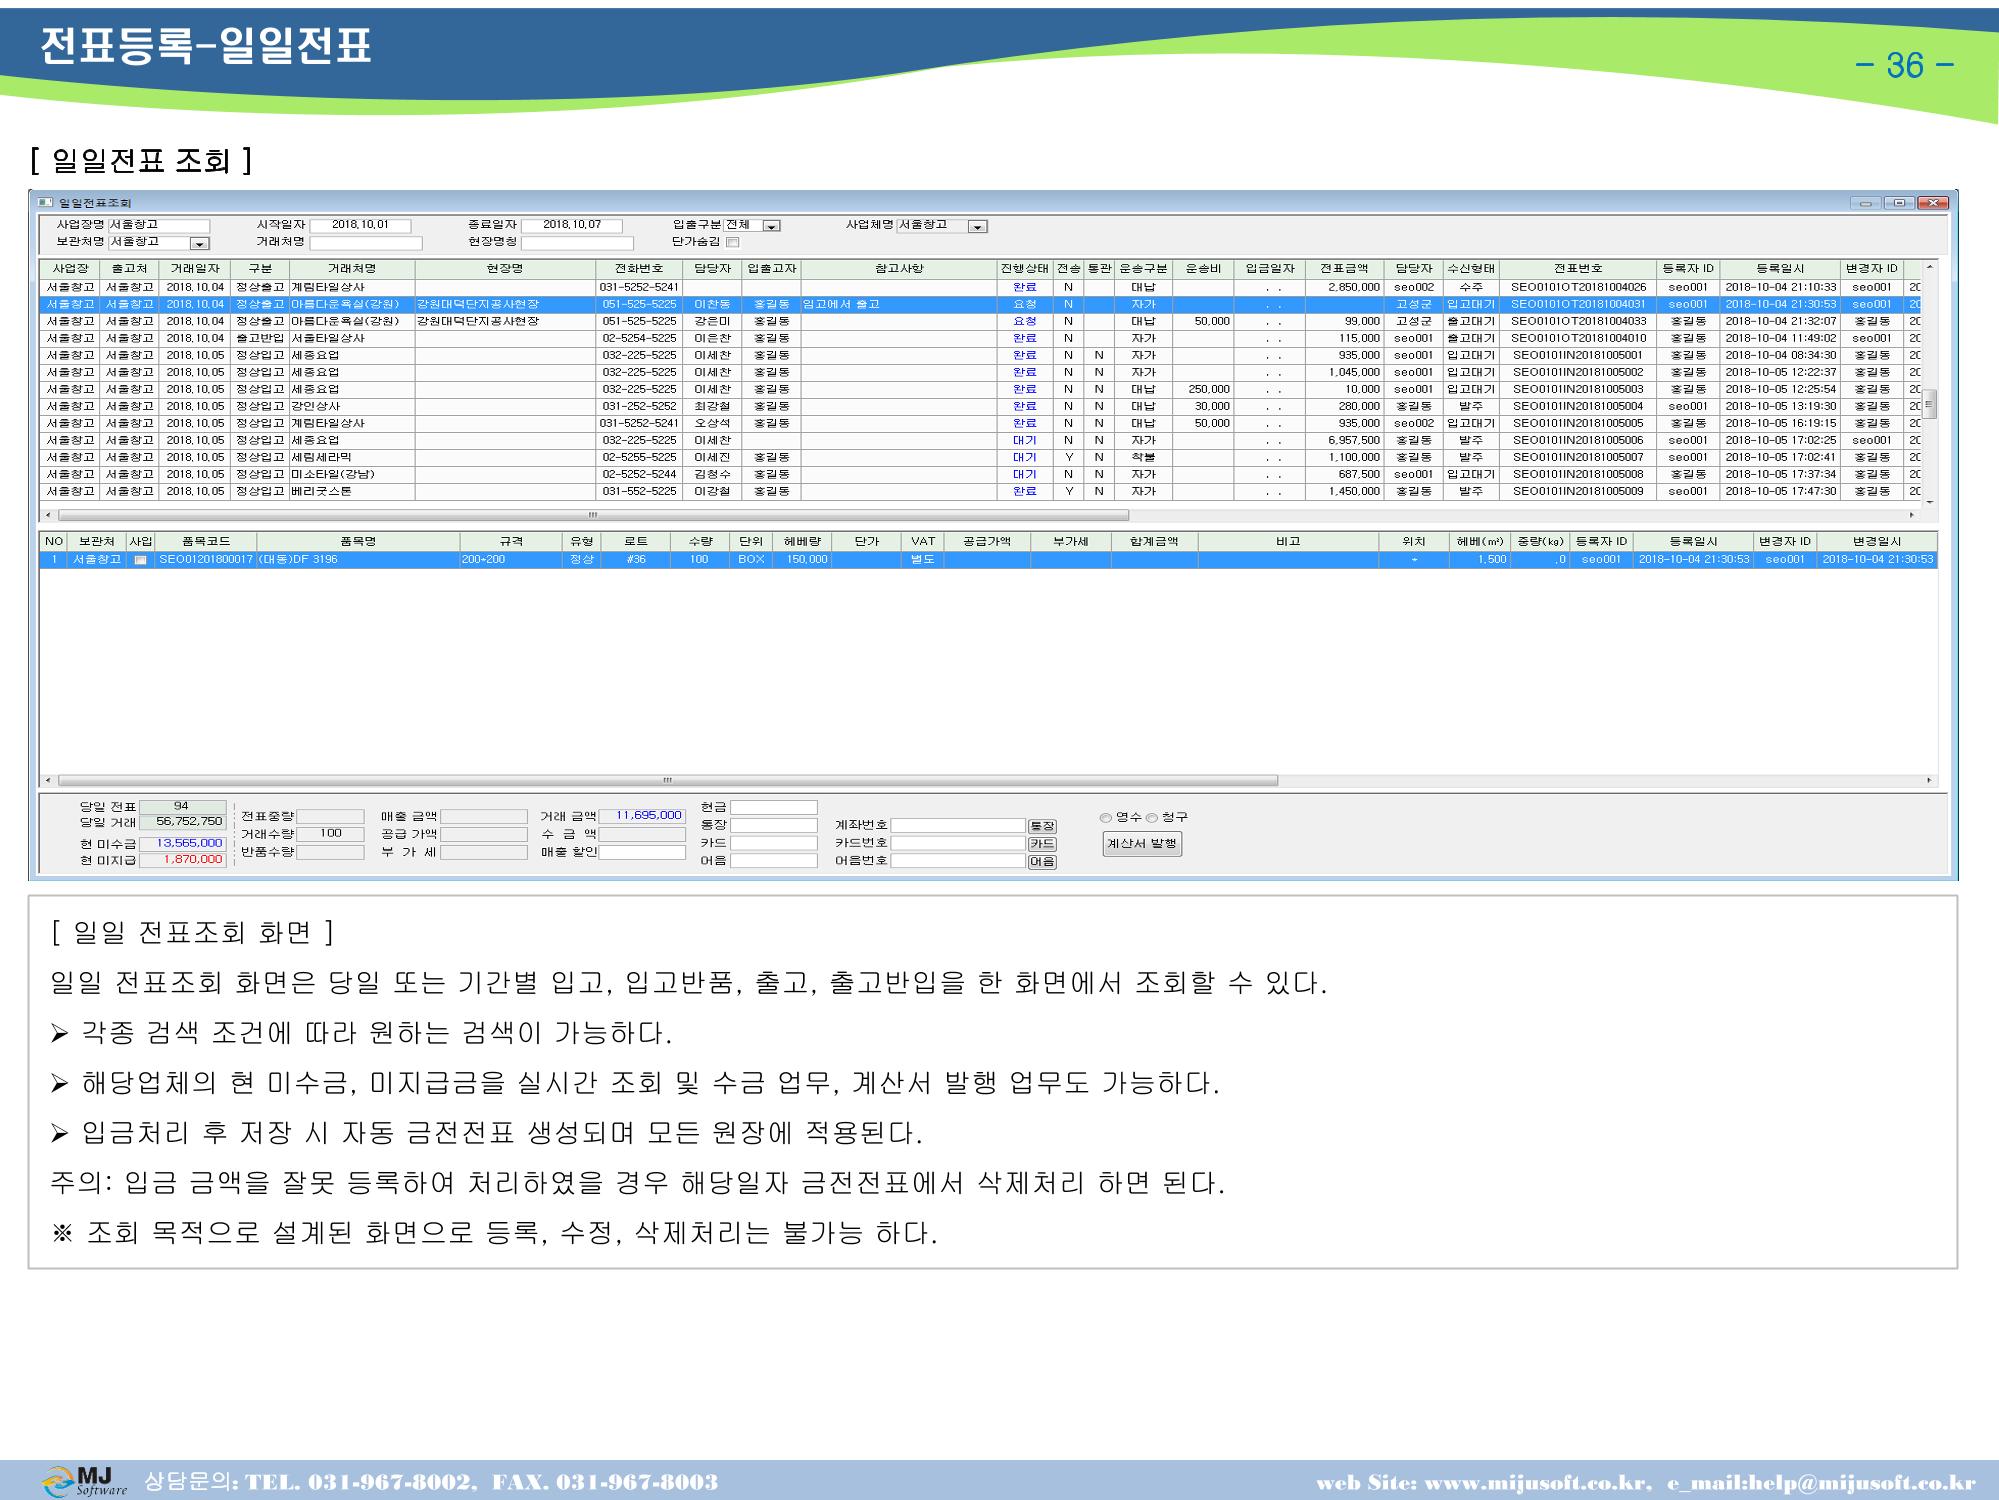Close the 일일전표조회 window

click(x=1932, y=203)
